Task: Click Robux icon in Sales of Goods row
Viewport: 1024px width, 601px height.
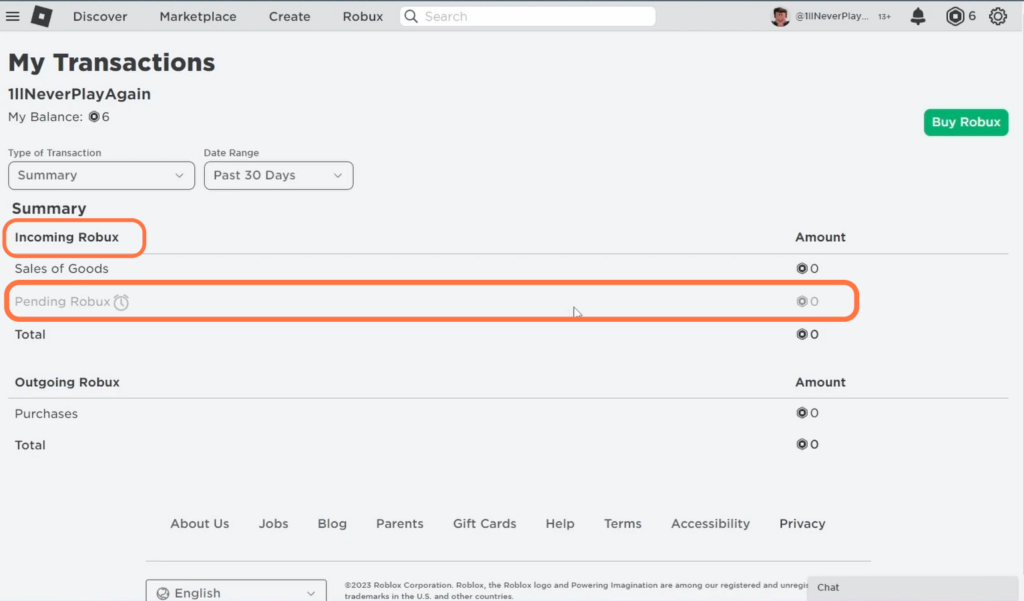Action: click(802, 268)
